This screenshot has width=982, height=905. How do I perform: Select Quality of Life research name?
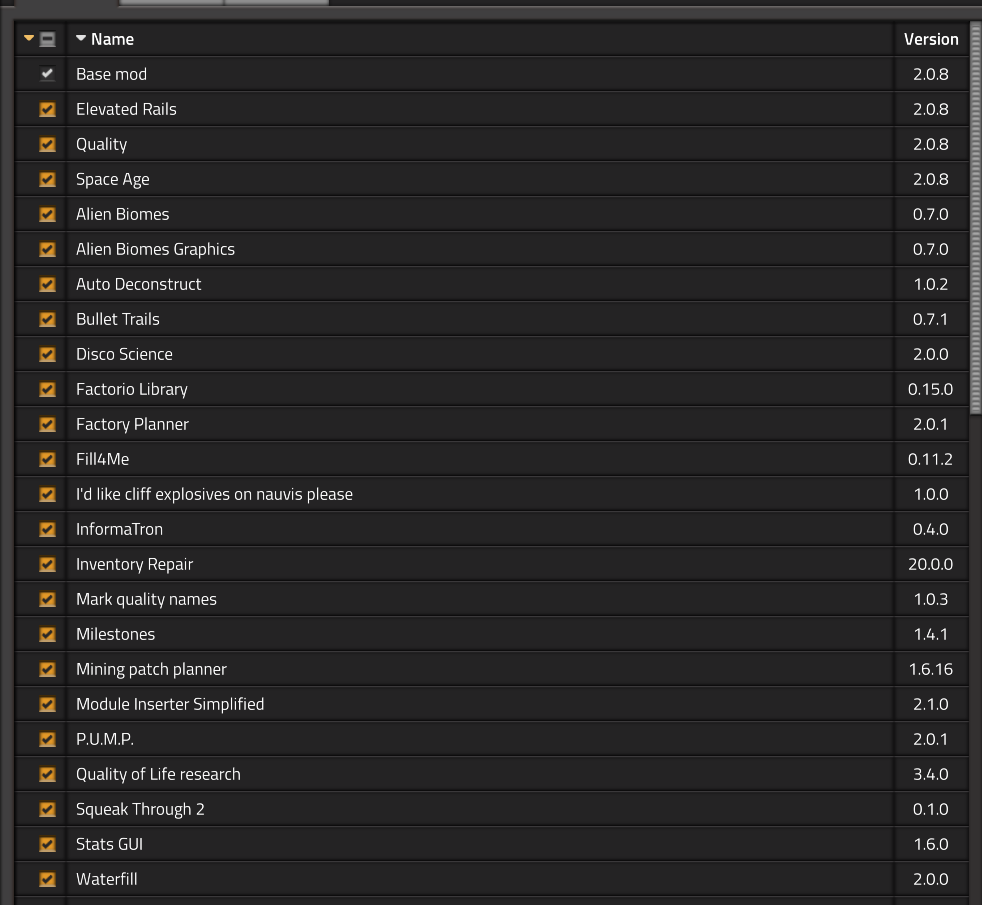click(158, 775)
